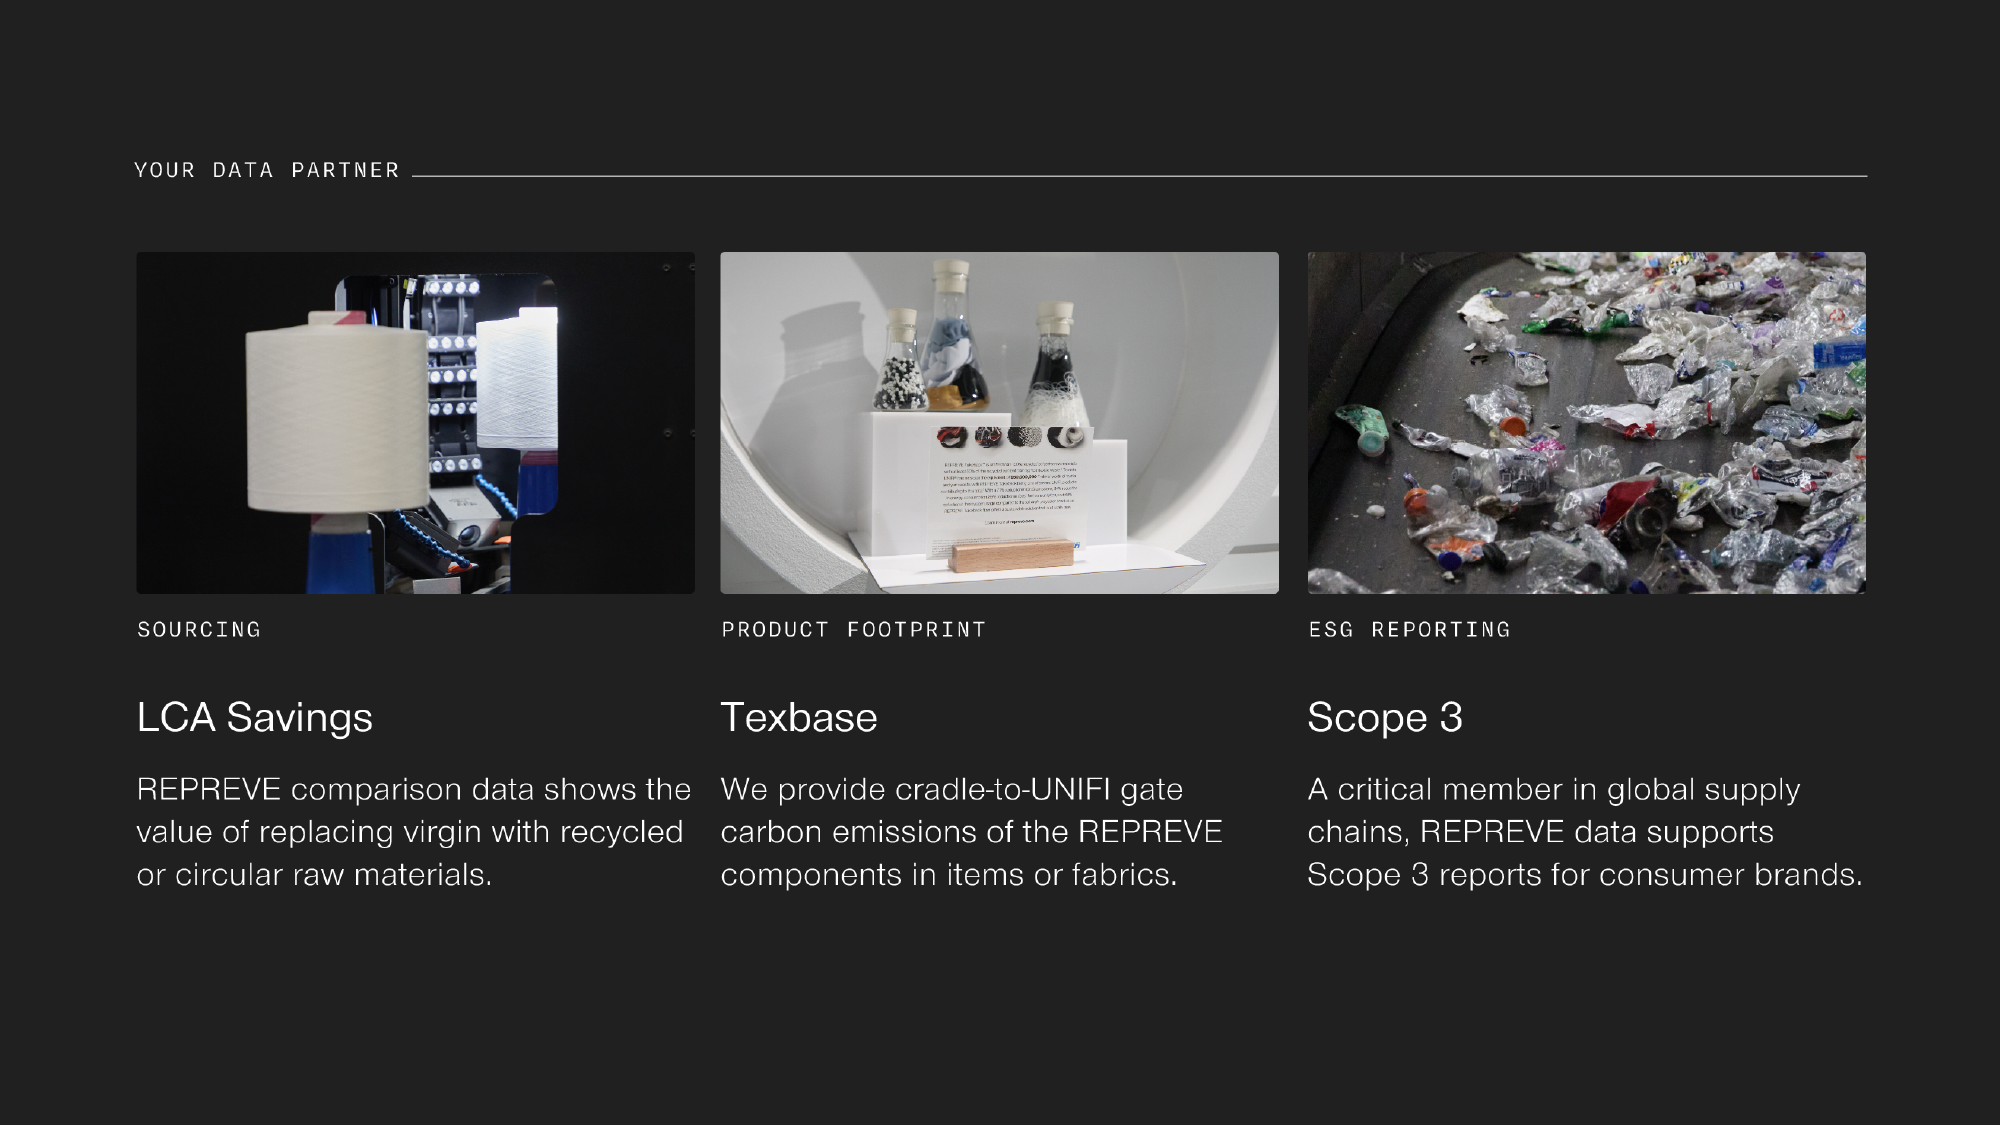The height and width of the screenshot is (1125, 2000).
Task: Select the global supply chains paragraph
Action: coord(1585,832)
